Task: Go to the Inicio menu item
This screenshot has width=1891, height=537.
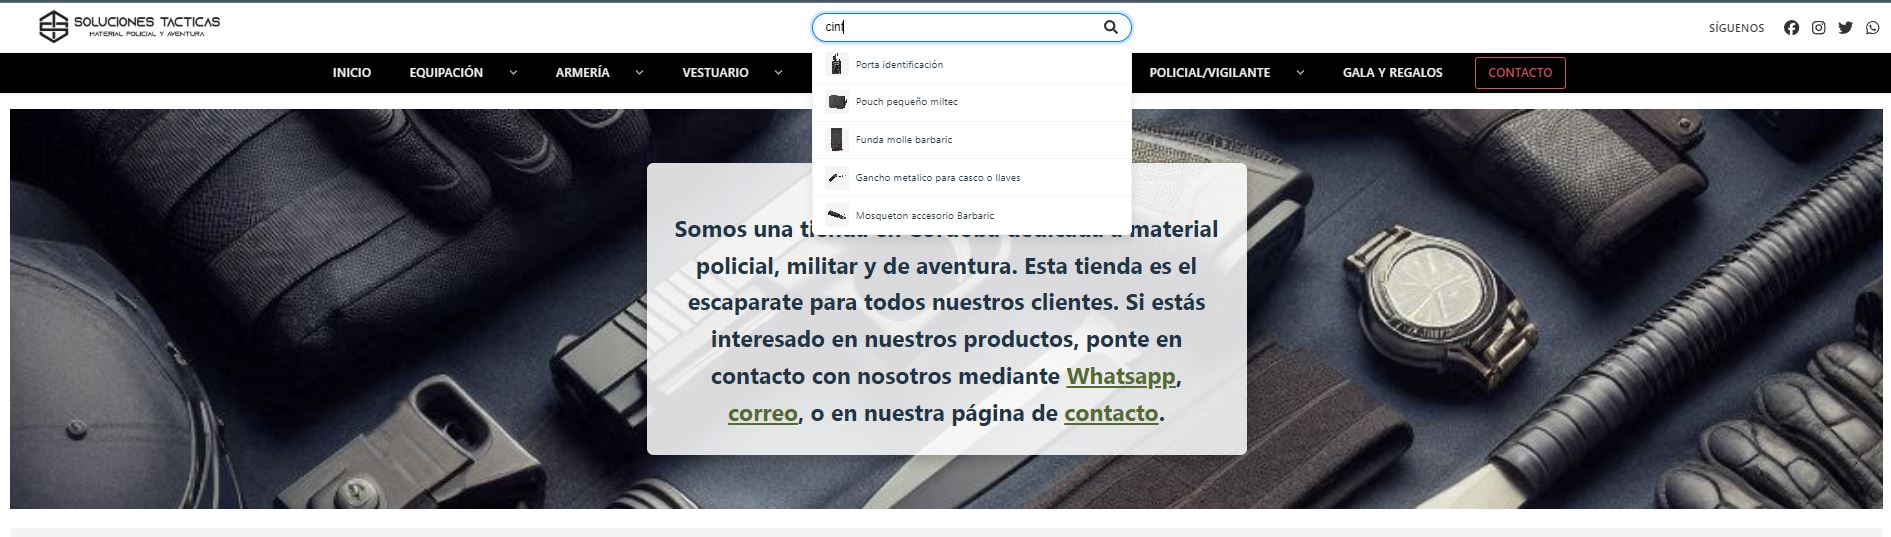Action: (x=352, y=73)
